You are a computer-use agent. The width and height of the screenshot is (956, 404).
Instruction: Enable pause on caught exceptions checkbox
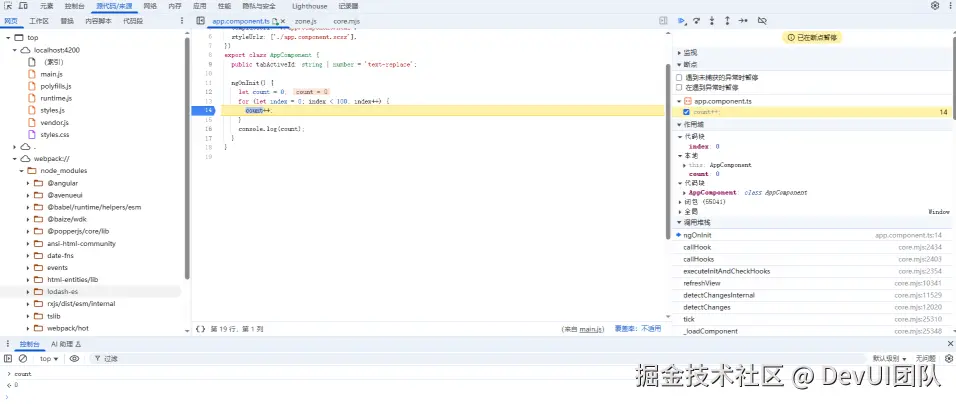point(679,88)
